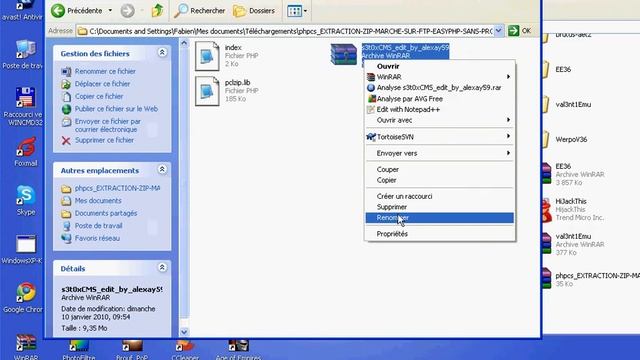Choose Propriétés in the context menu
The image size is (640, 360).
tap(440, 234)
